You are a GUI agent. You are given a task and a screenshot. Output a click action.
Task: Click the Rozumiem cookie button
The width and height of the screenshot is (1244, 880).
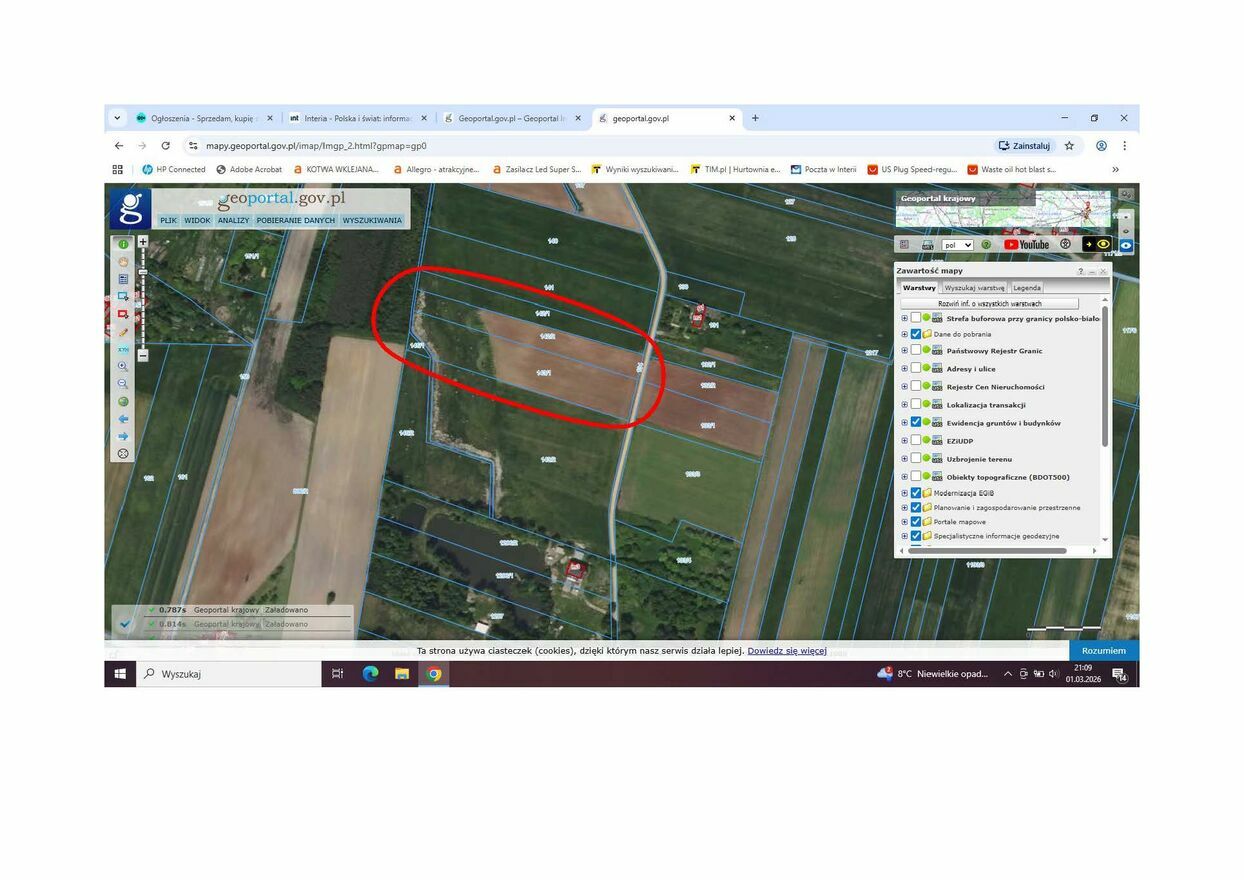tap(1103, 651)
